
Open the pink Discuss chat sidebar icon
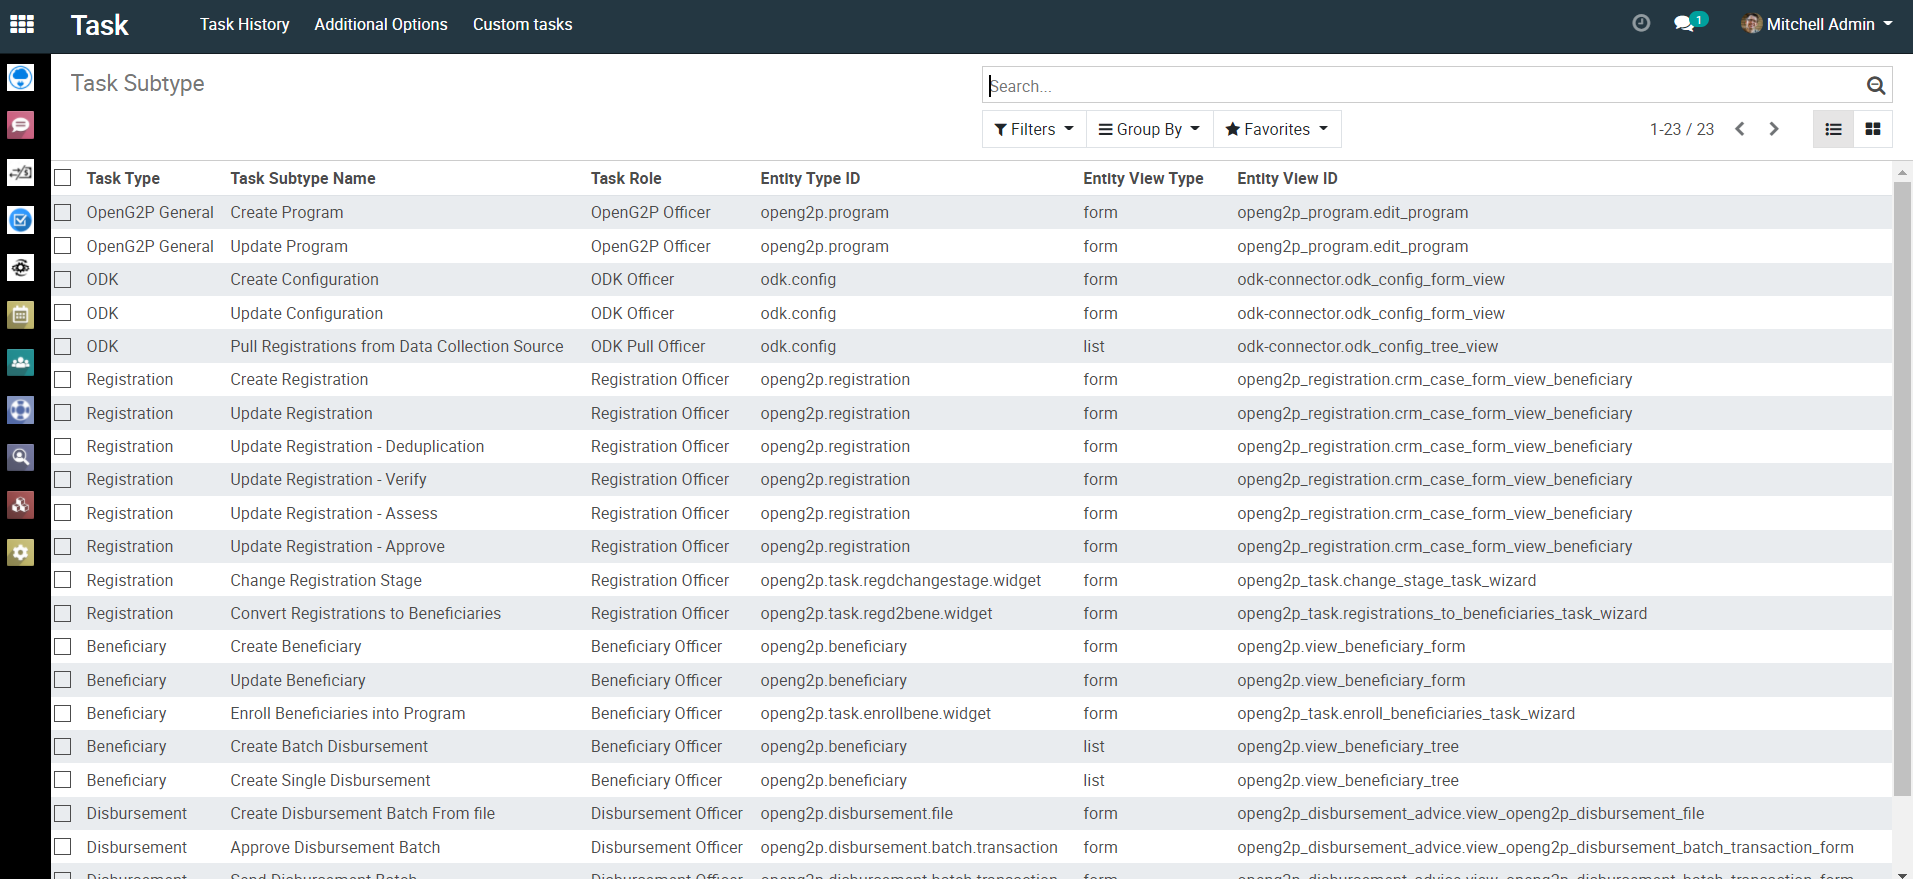click(x=21, y=125)
